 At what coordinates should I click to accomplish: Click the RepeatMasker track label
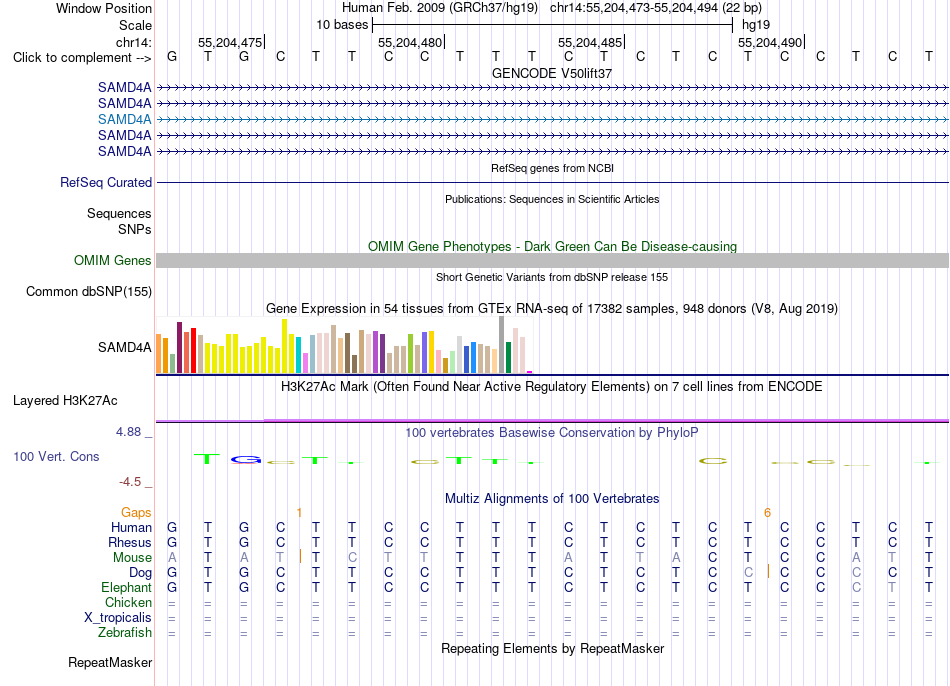point(110,662)
